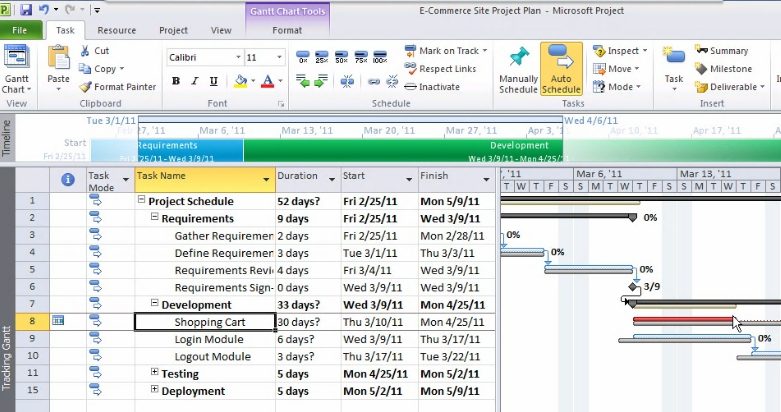Image resolution: width=781 pixels, height=412 pixels.
Task: Open the File tab
Action: [x=19, y=30]
